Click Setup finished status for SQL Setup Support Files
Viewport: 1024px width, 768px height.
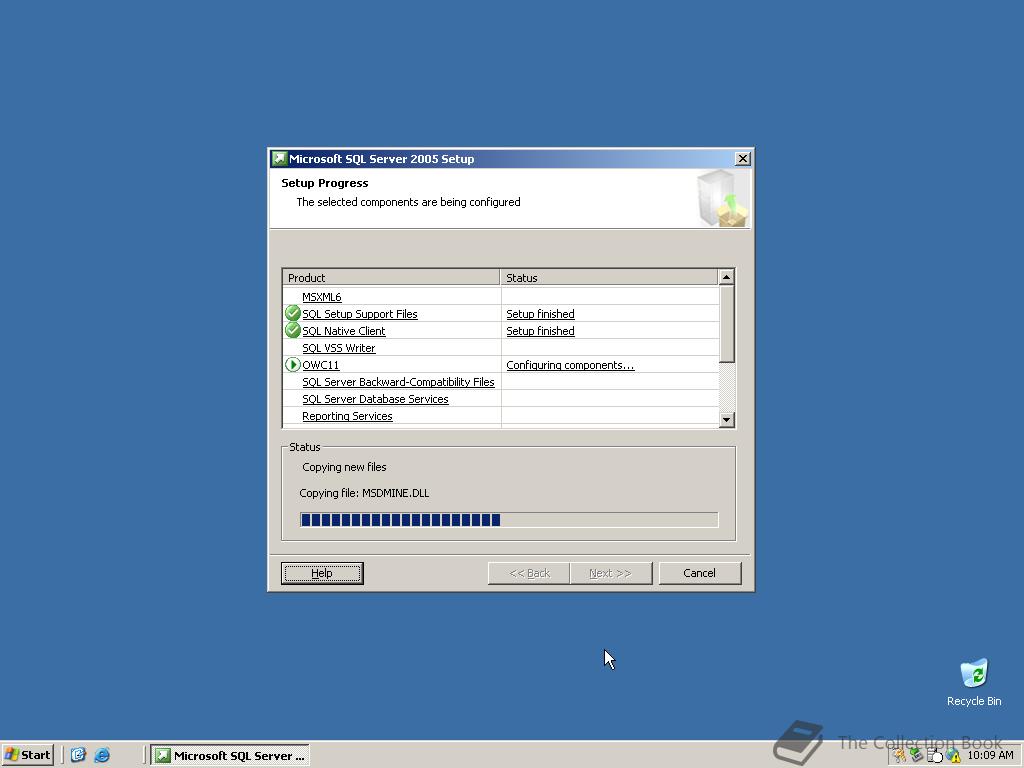tap(540, 314)
